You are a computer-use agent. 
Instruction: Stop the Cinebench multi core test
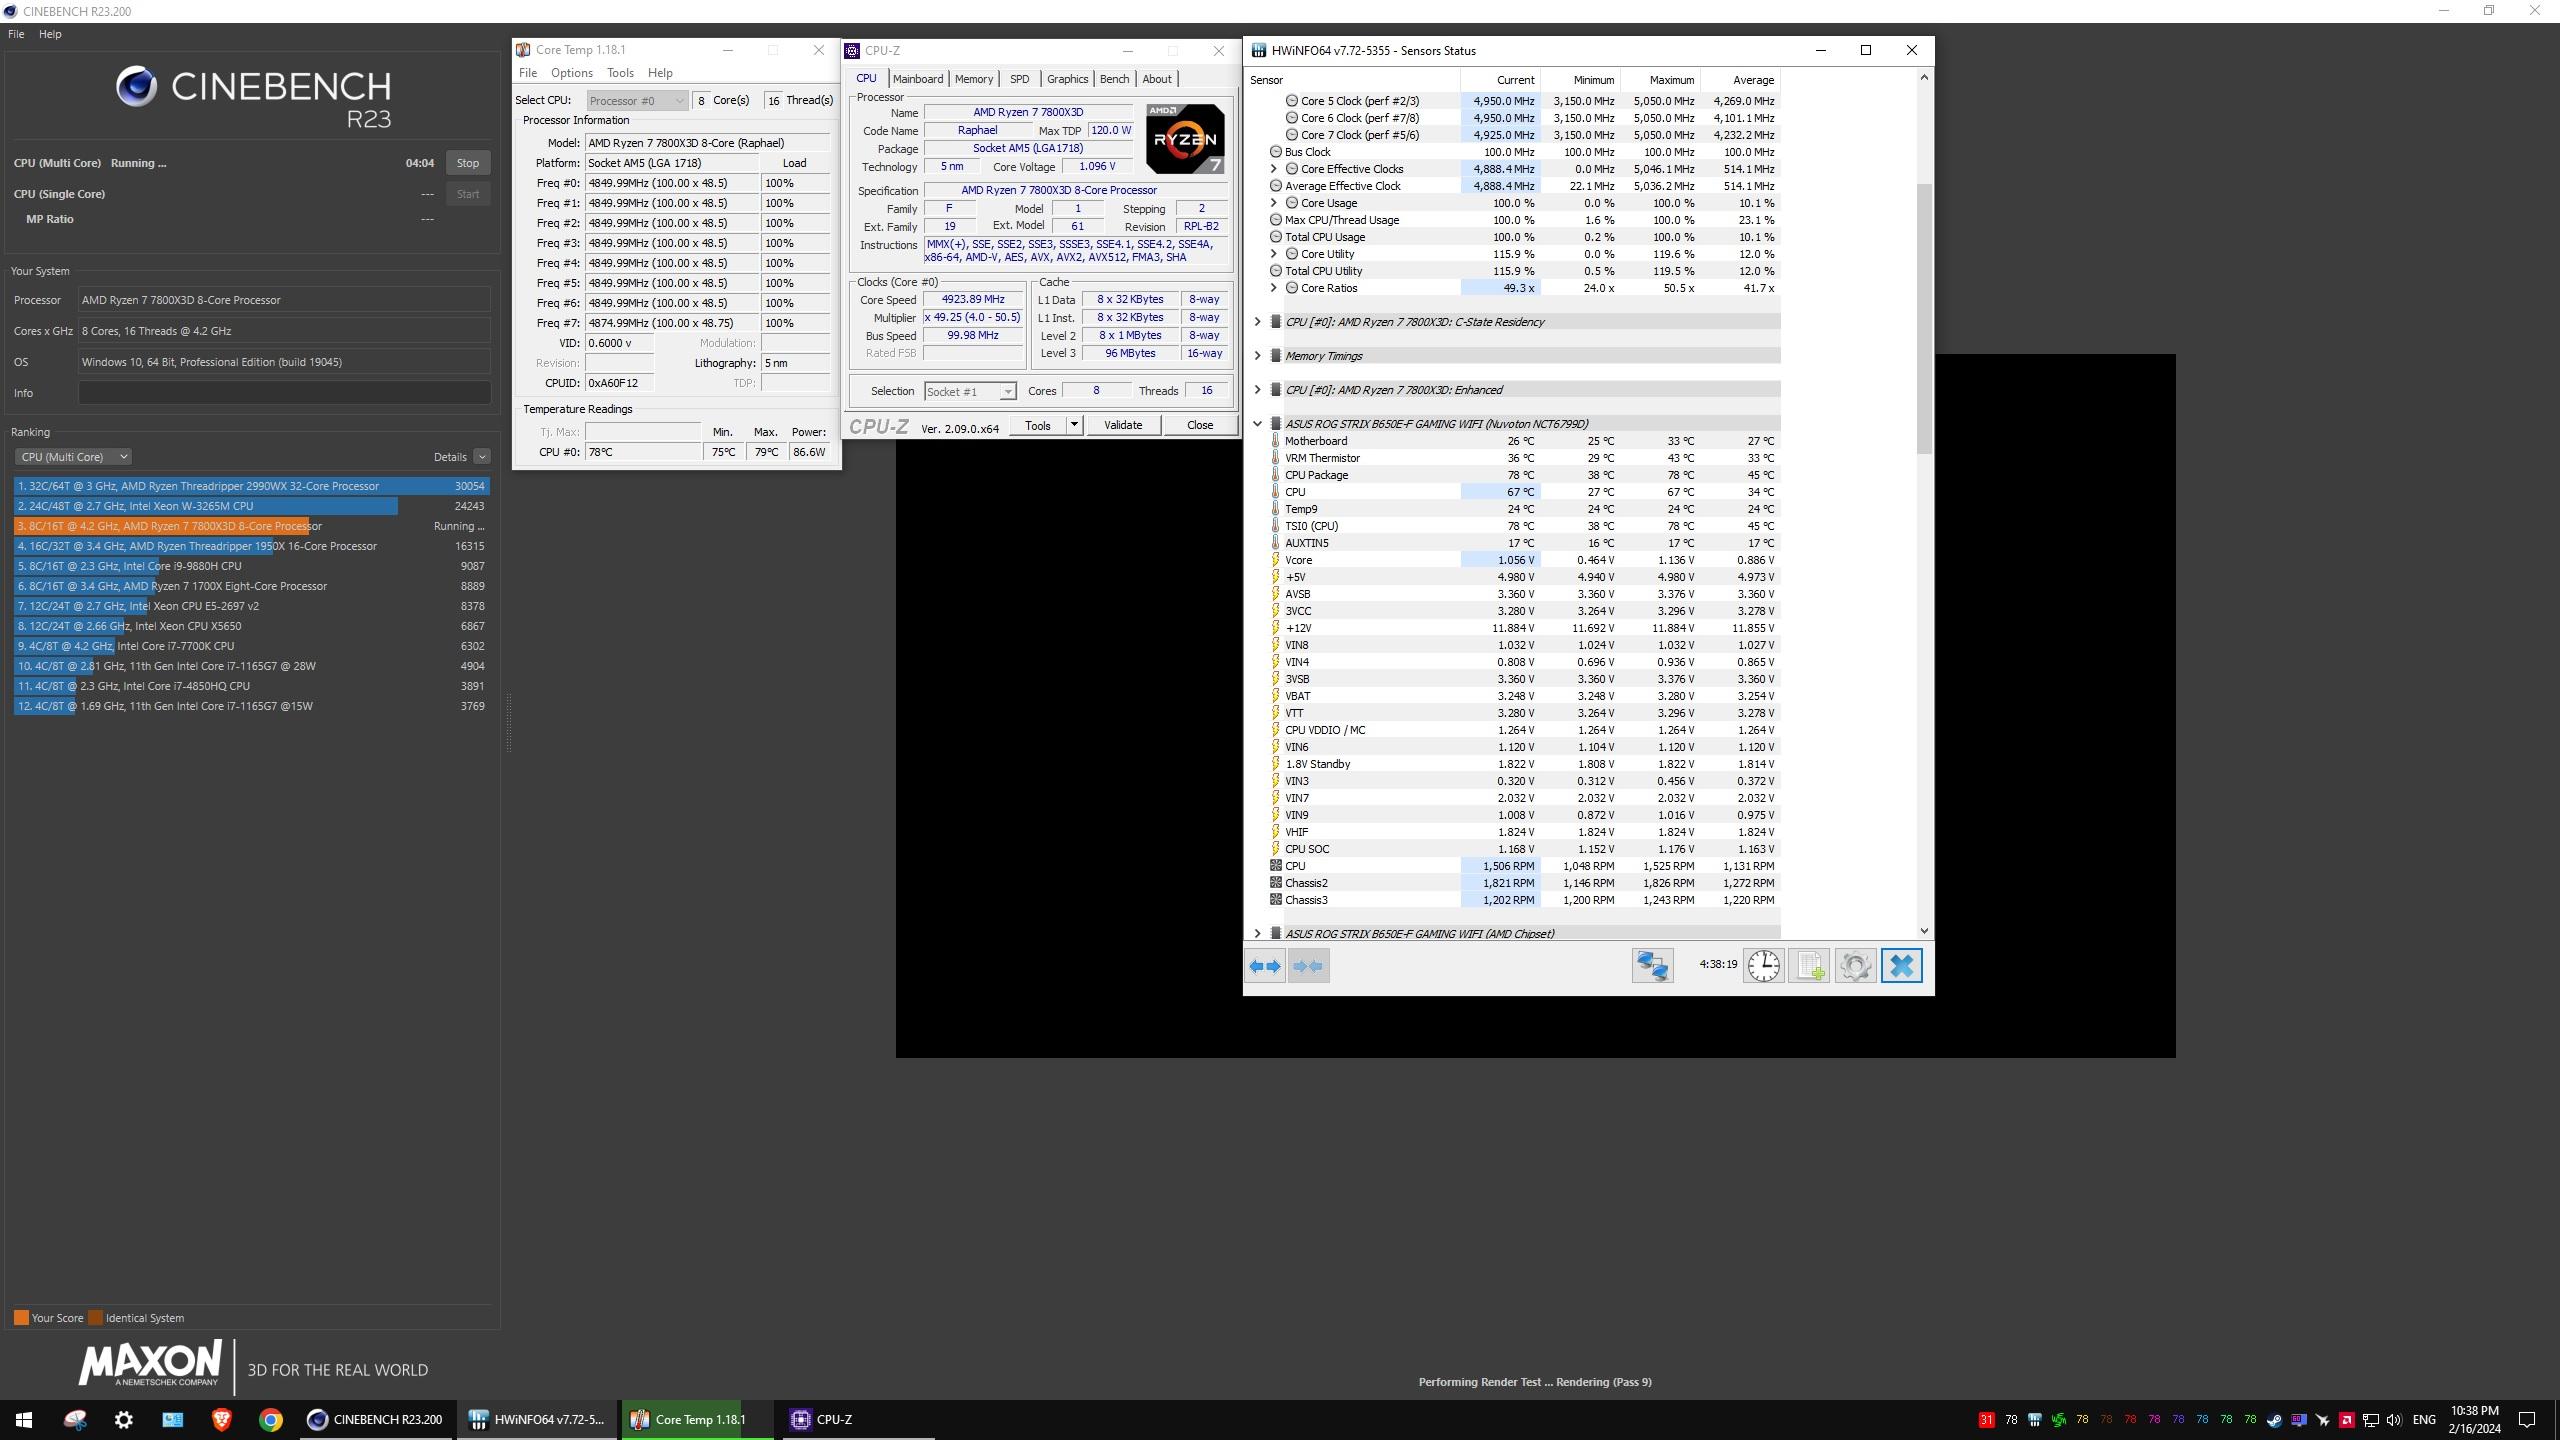pyautogui.click(x=467, y=163)
